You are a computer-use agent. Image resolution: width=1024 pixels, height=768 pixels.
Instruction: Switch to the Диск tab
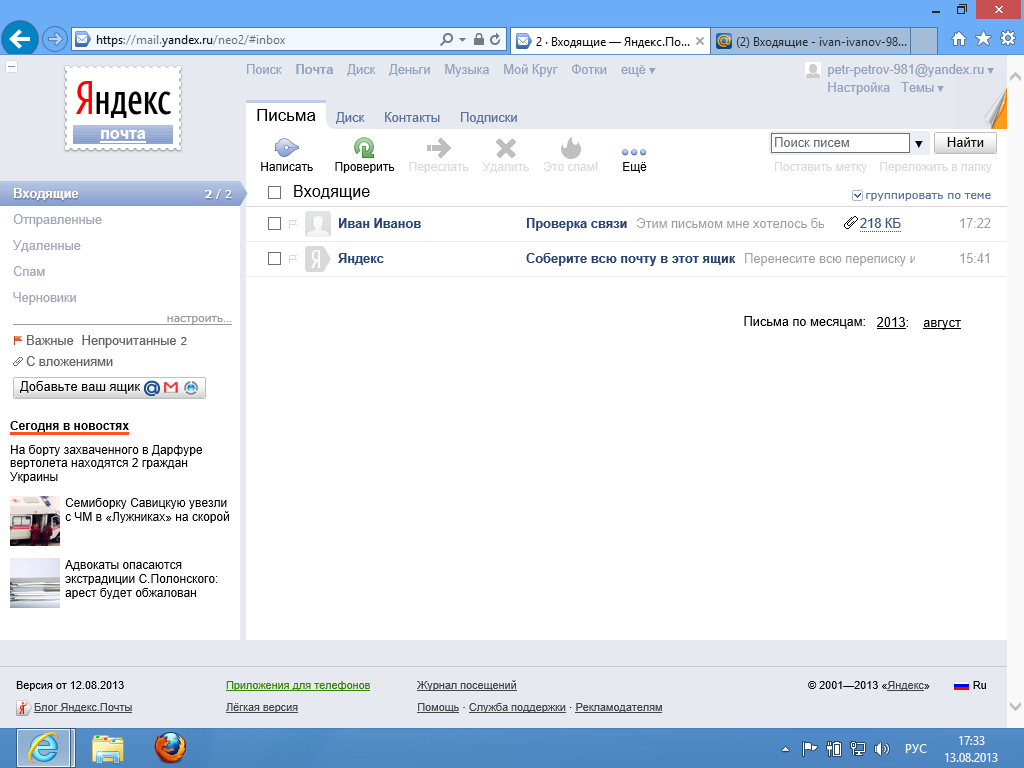(350, 118)
